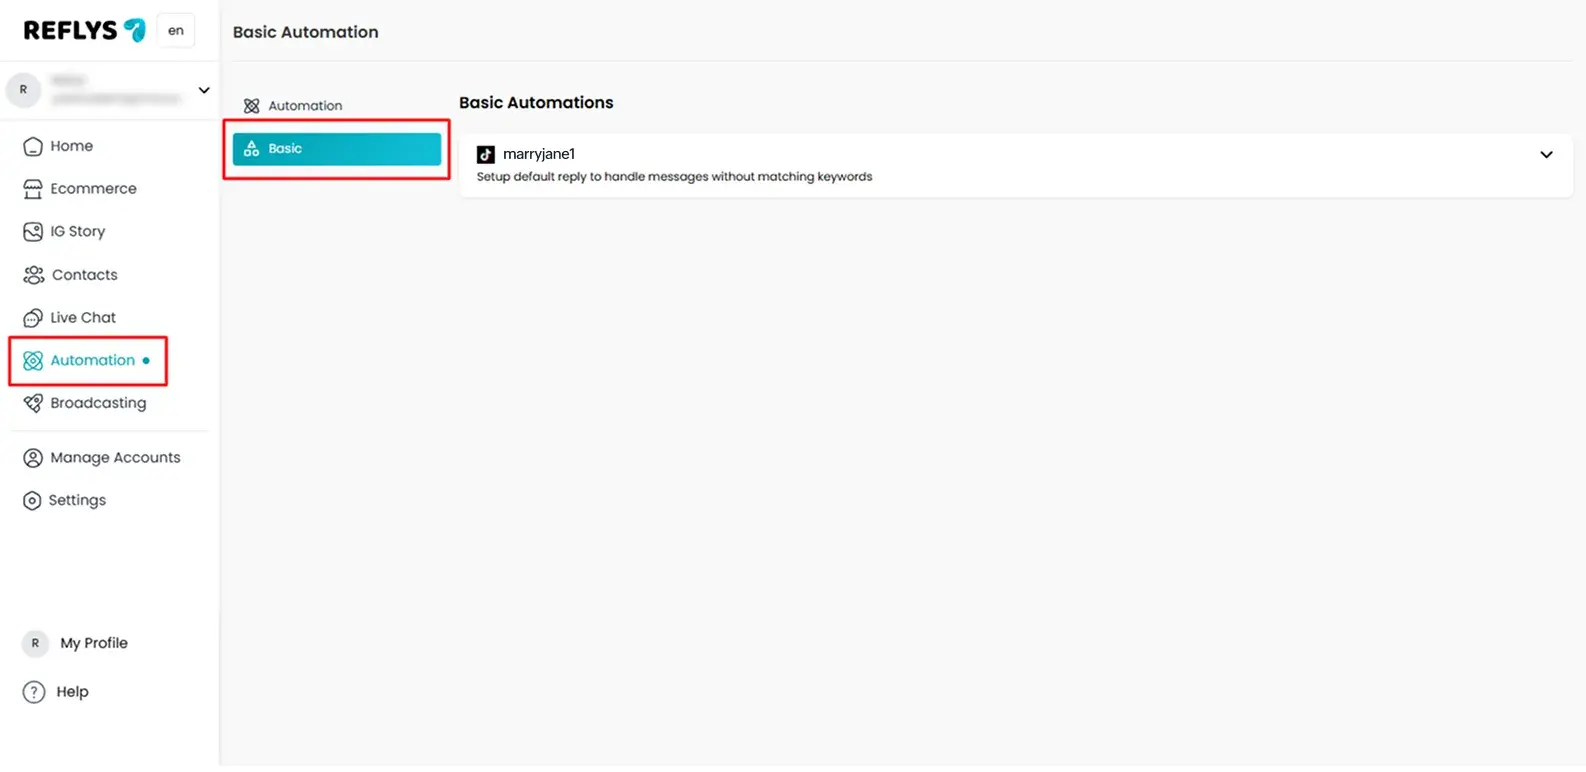Select the Contacts people icon
The image size is (1586, 772).
pyautogui.click(x=33, y=275)
